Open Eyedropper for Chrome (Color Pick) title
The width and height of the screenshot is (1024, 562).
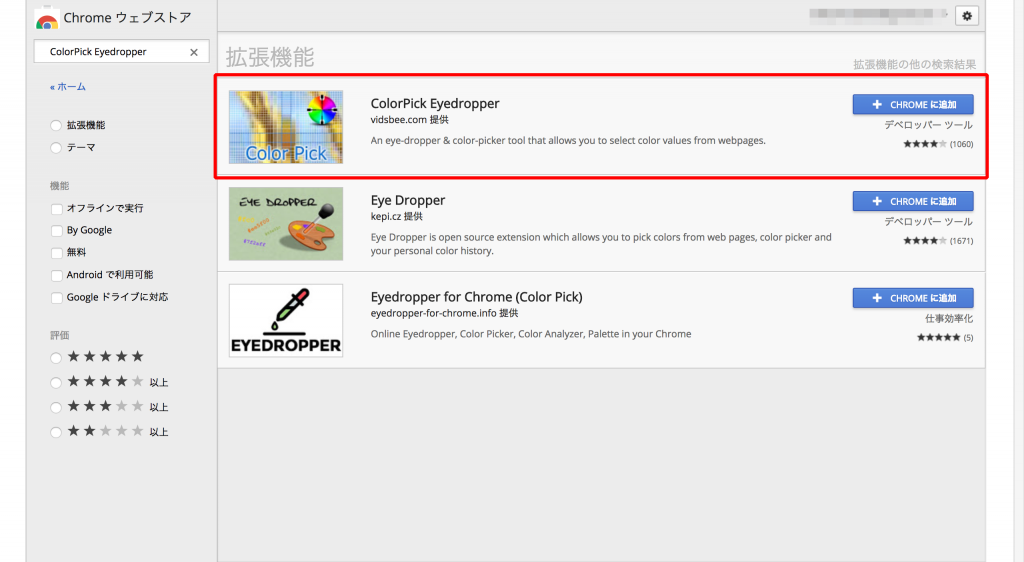[476, 296]
